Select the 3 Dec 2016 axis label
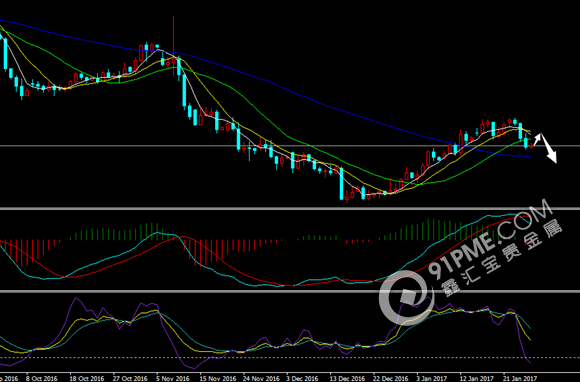Viewport: 580px width, 382px height. coord(302,378)
